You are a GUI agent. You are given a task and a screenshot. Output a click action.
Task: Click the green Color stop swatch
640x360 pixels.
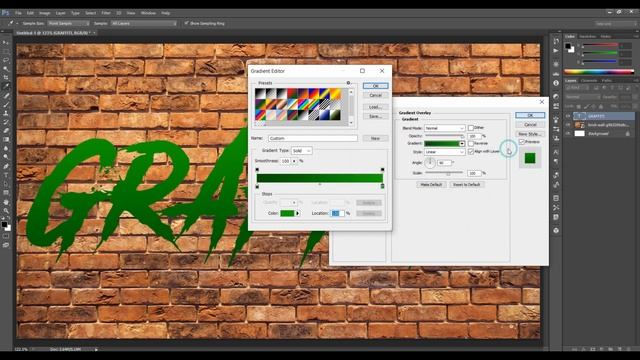[287, 213]
